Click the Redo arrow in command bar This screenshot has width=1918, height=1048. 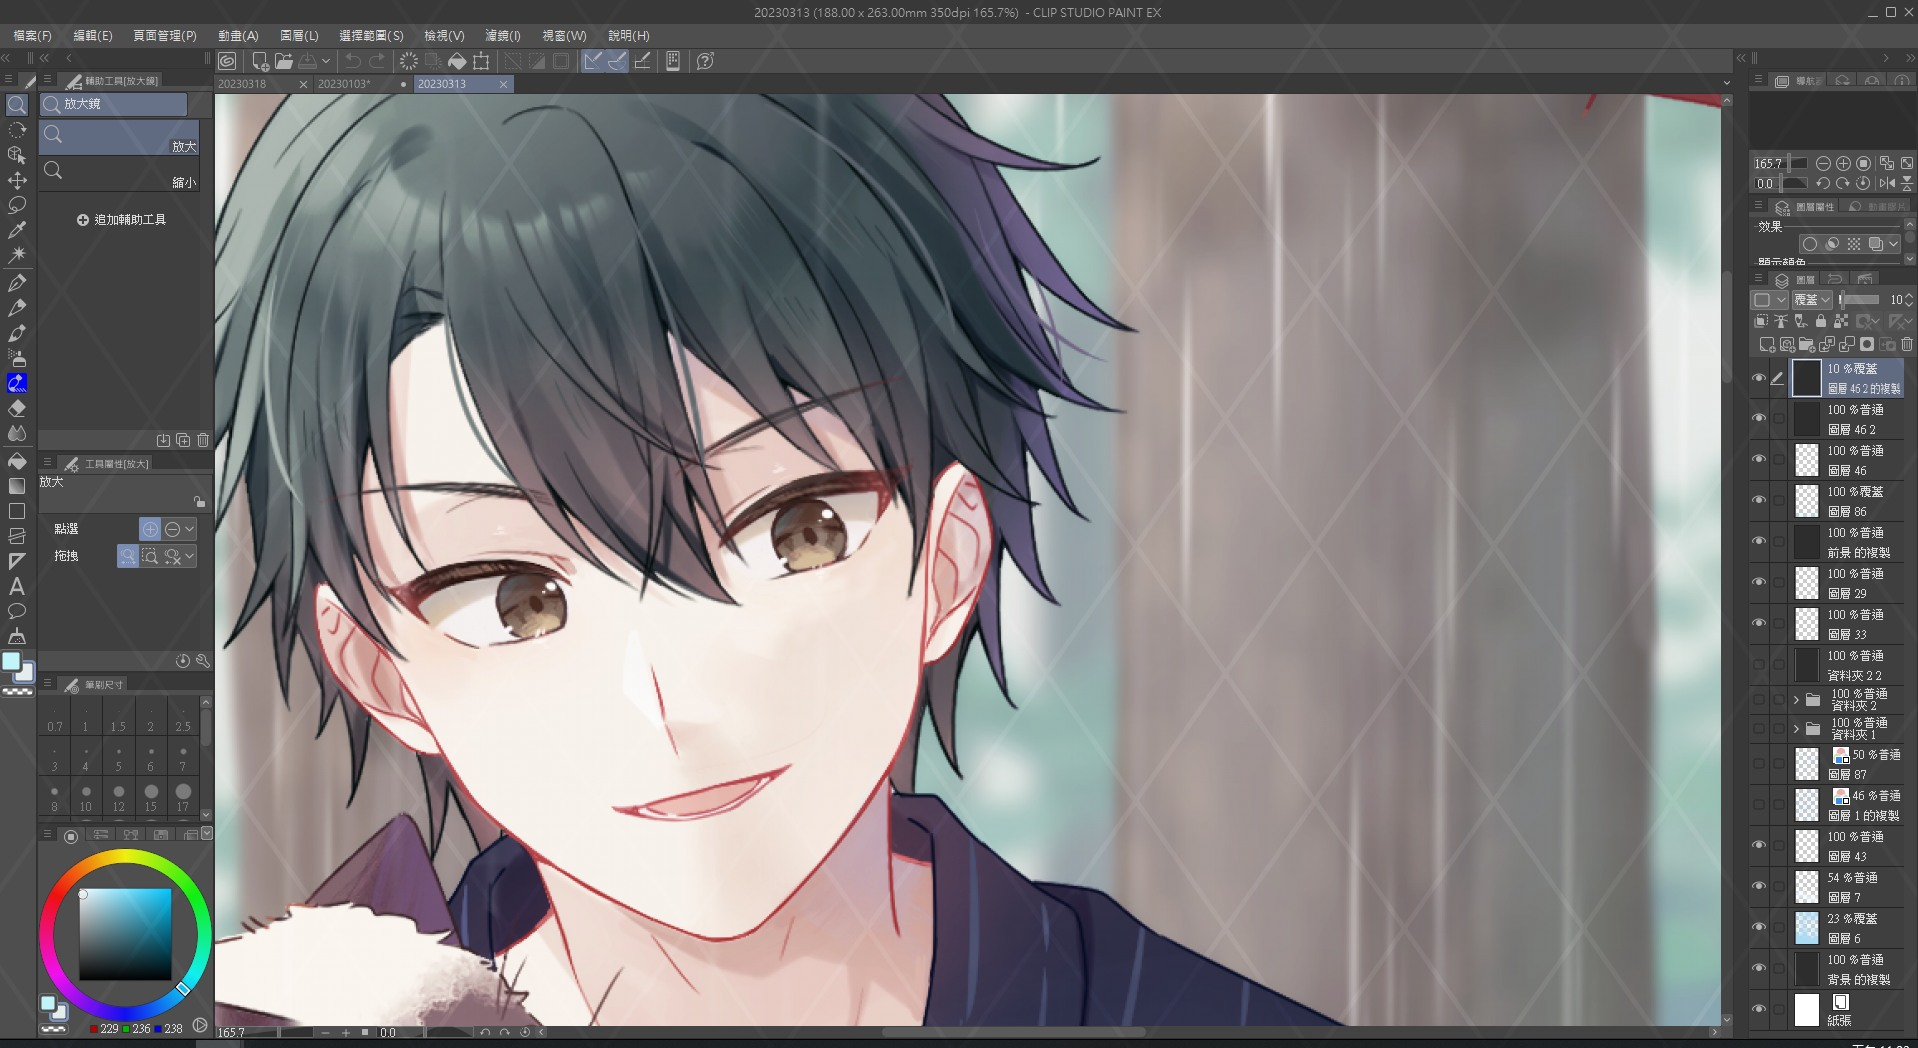click(377, 61)
